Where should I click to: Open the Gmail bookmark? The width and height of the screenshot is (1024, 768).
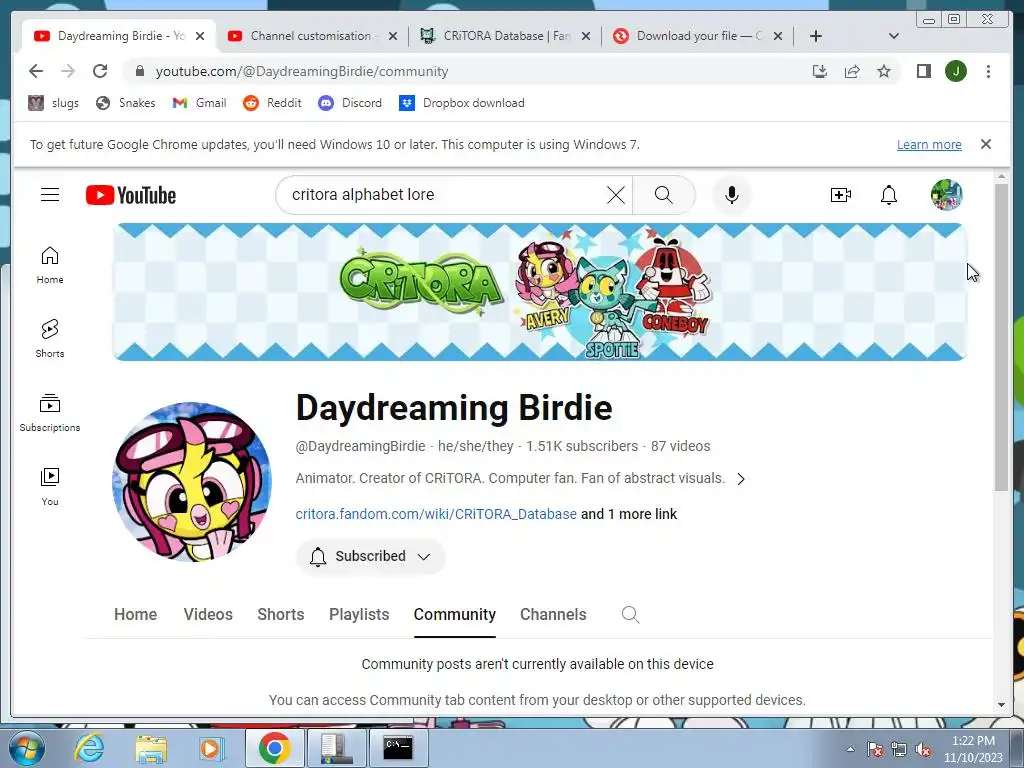[199, 103]
